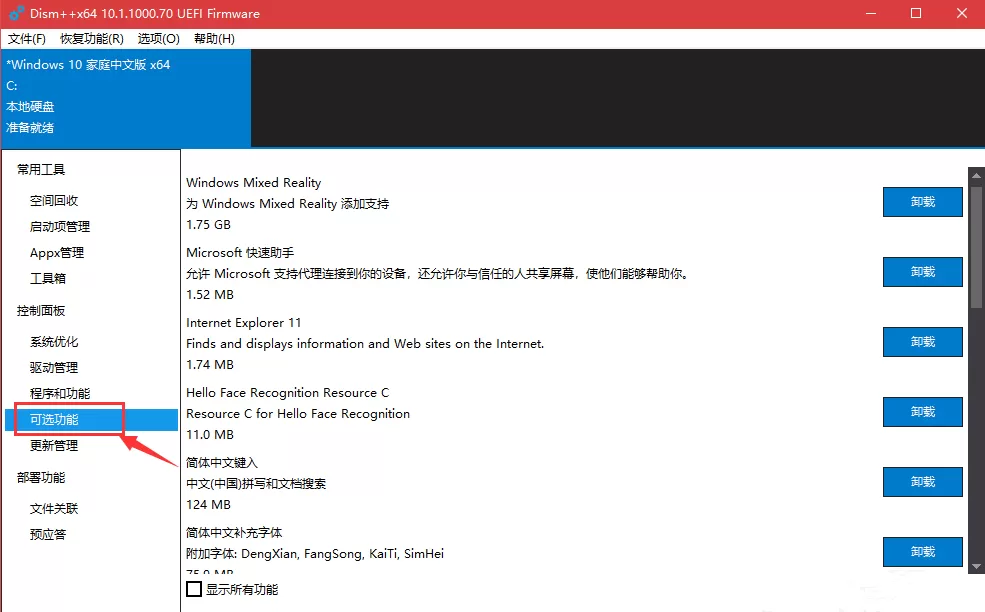Open 程序和功能 in the sidebar

[x=60, y=393]
